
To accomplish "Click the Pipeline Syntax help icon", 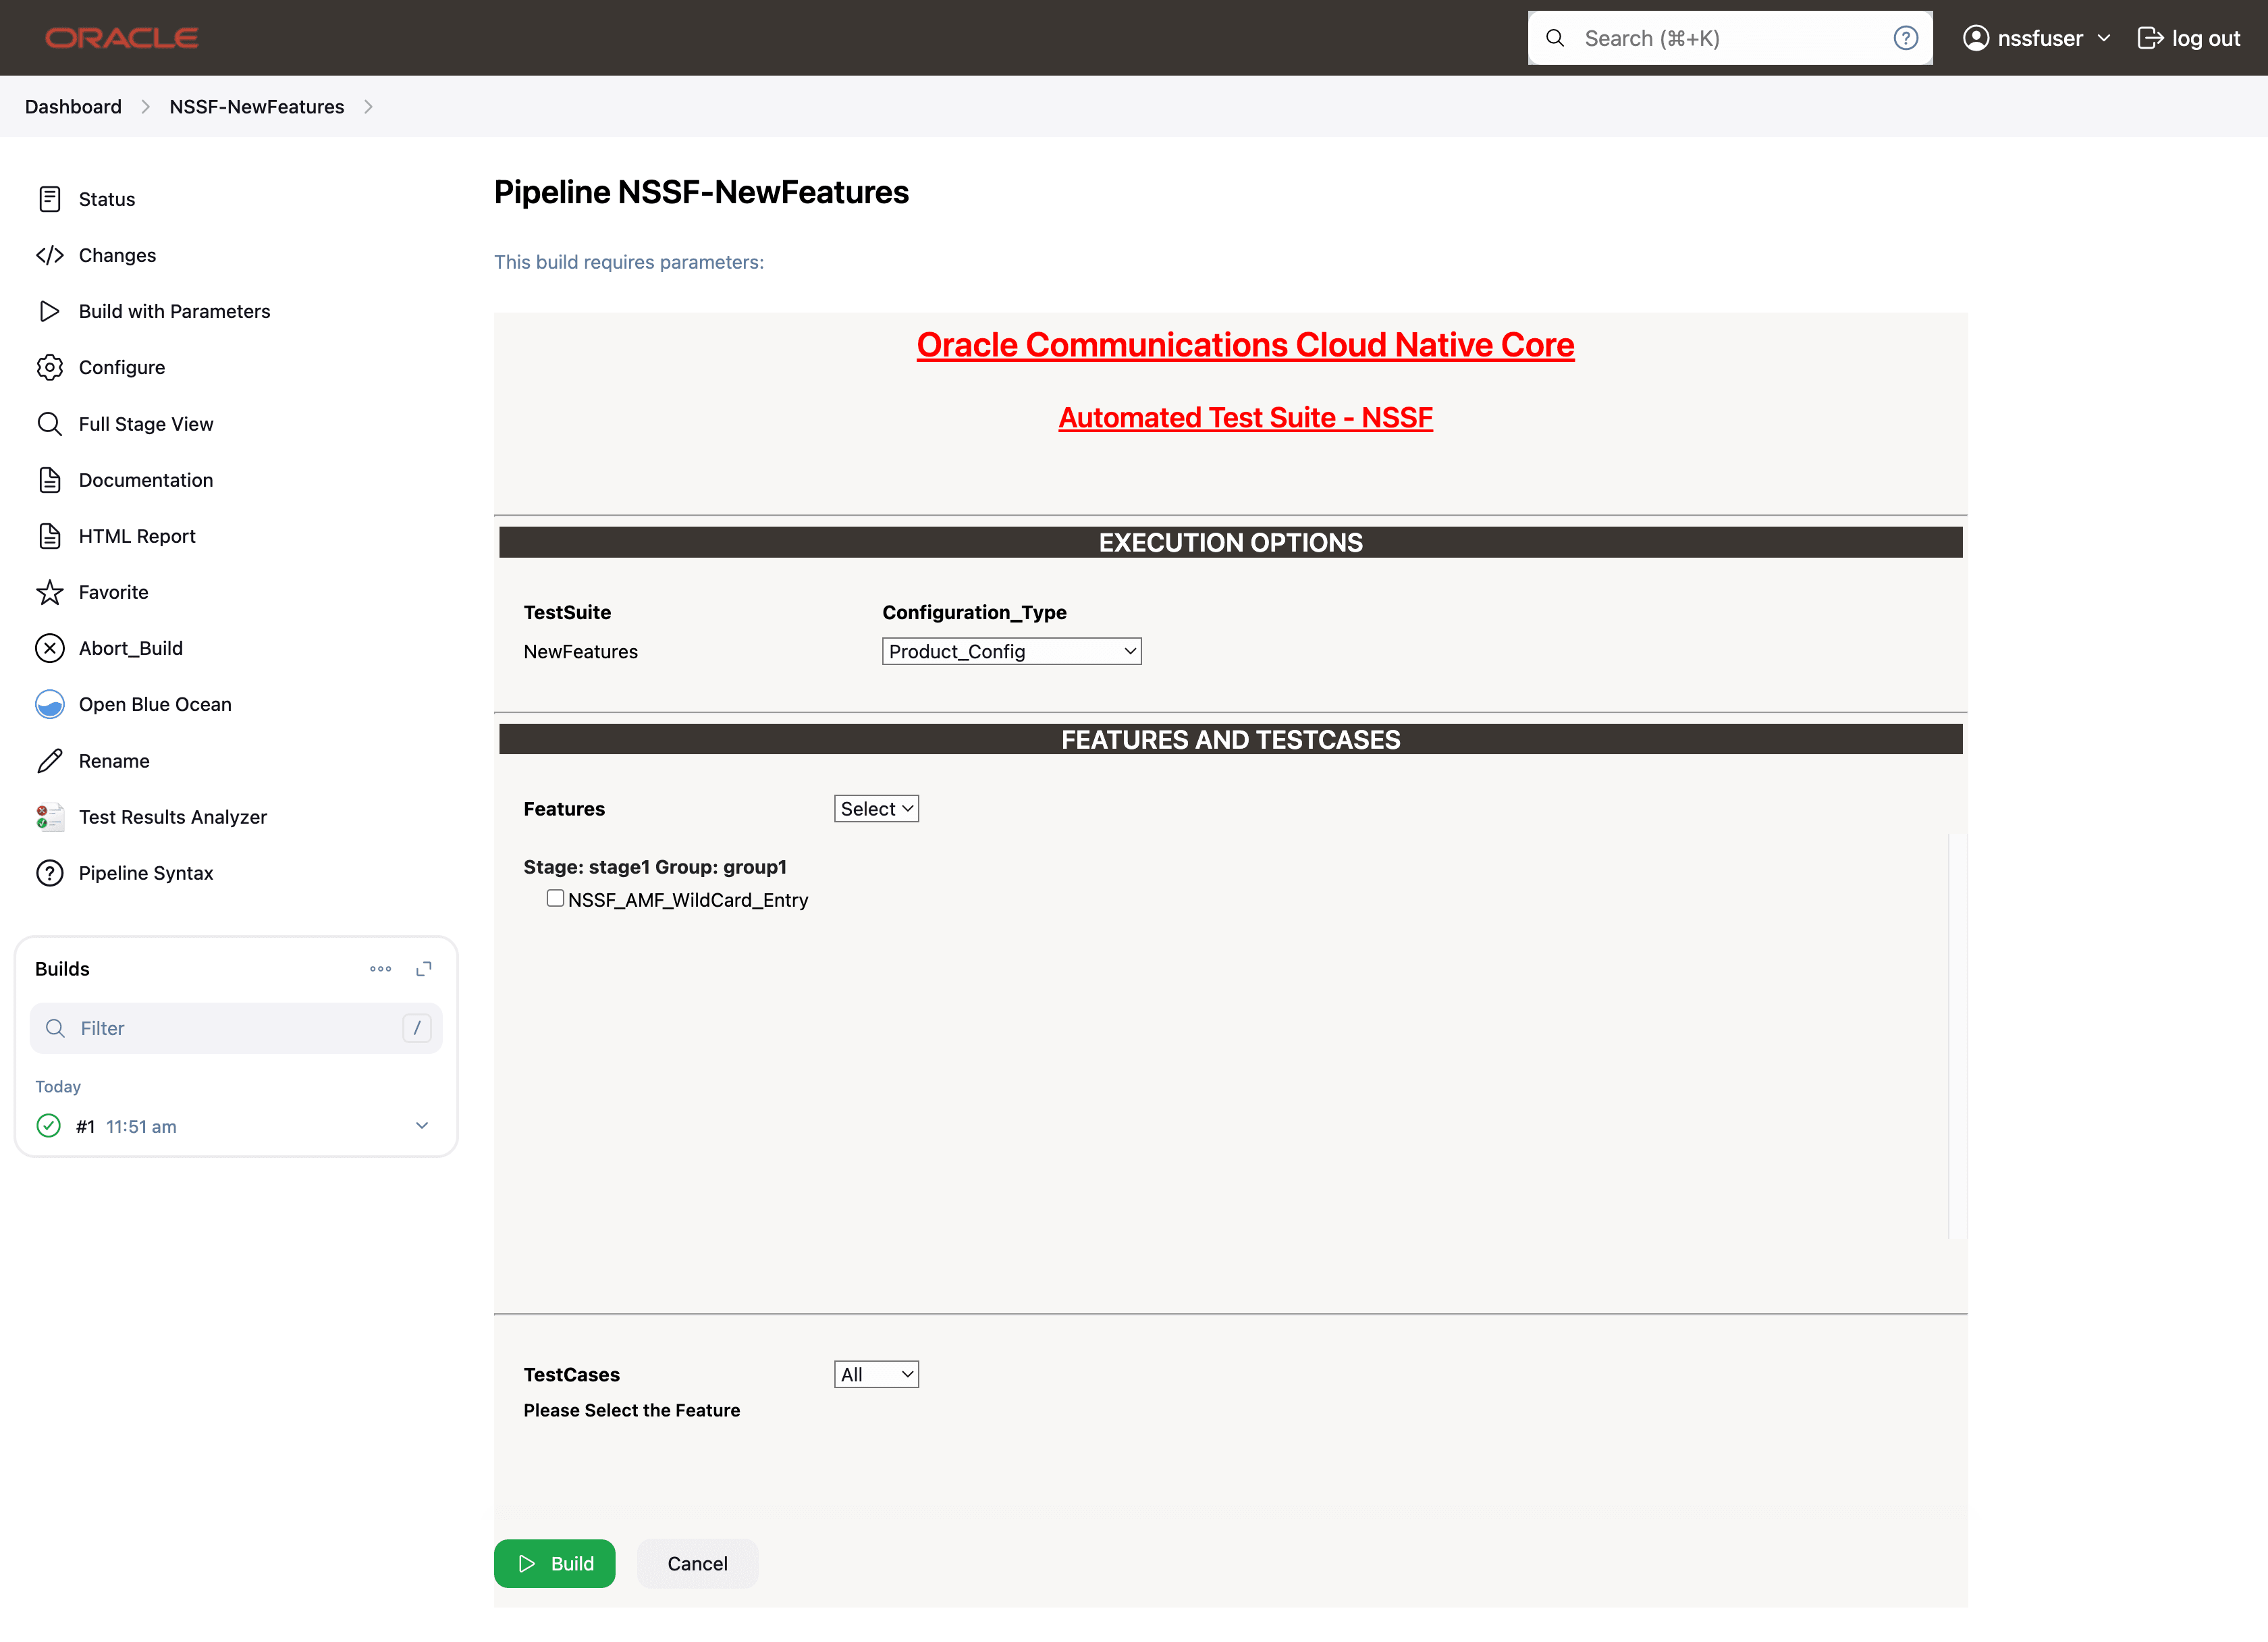I will pos(49,873).
